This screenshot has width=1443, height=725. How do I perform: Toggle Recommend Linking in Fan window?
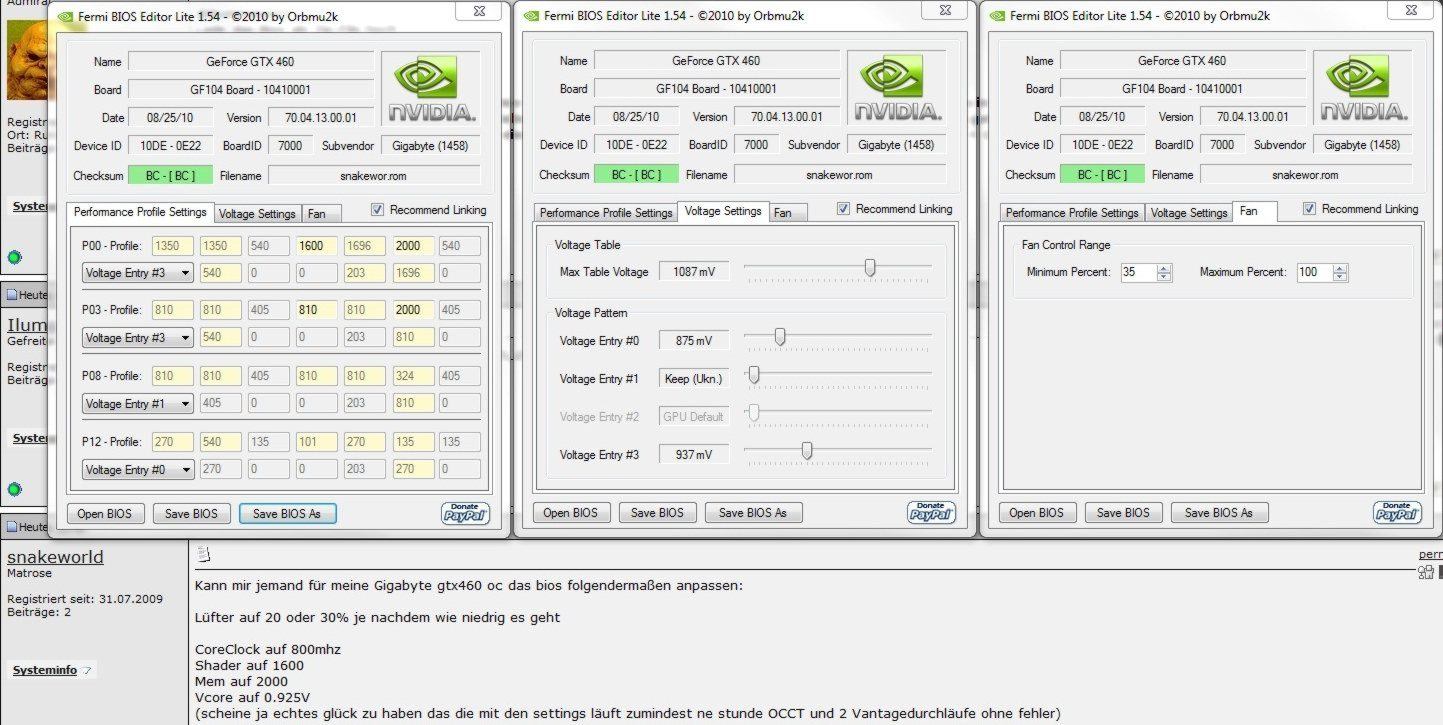click(1309, 209)
